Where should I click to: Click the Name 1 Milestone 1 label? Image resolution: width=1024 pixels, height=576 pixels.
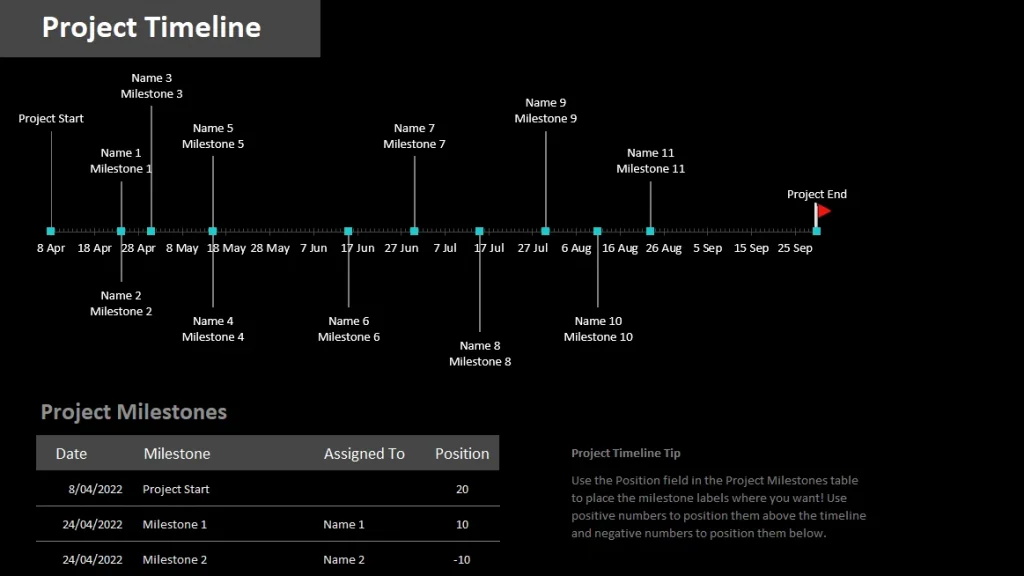click(121, 161)
